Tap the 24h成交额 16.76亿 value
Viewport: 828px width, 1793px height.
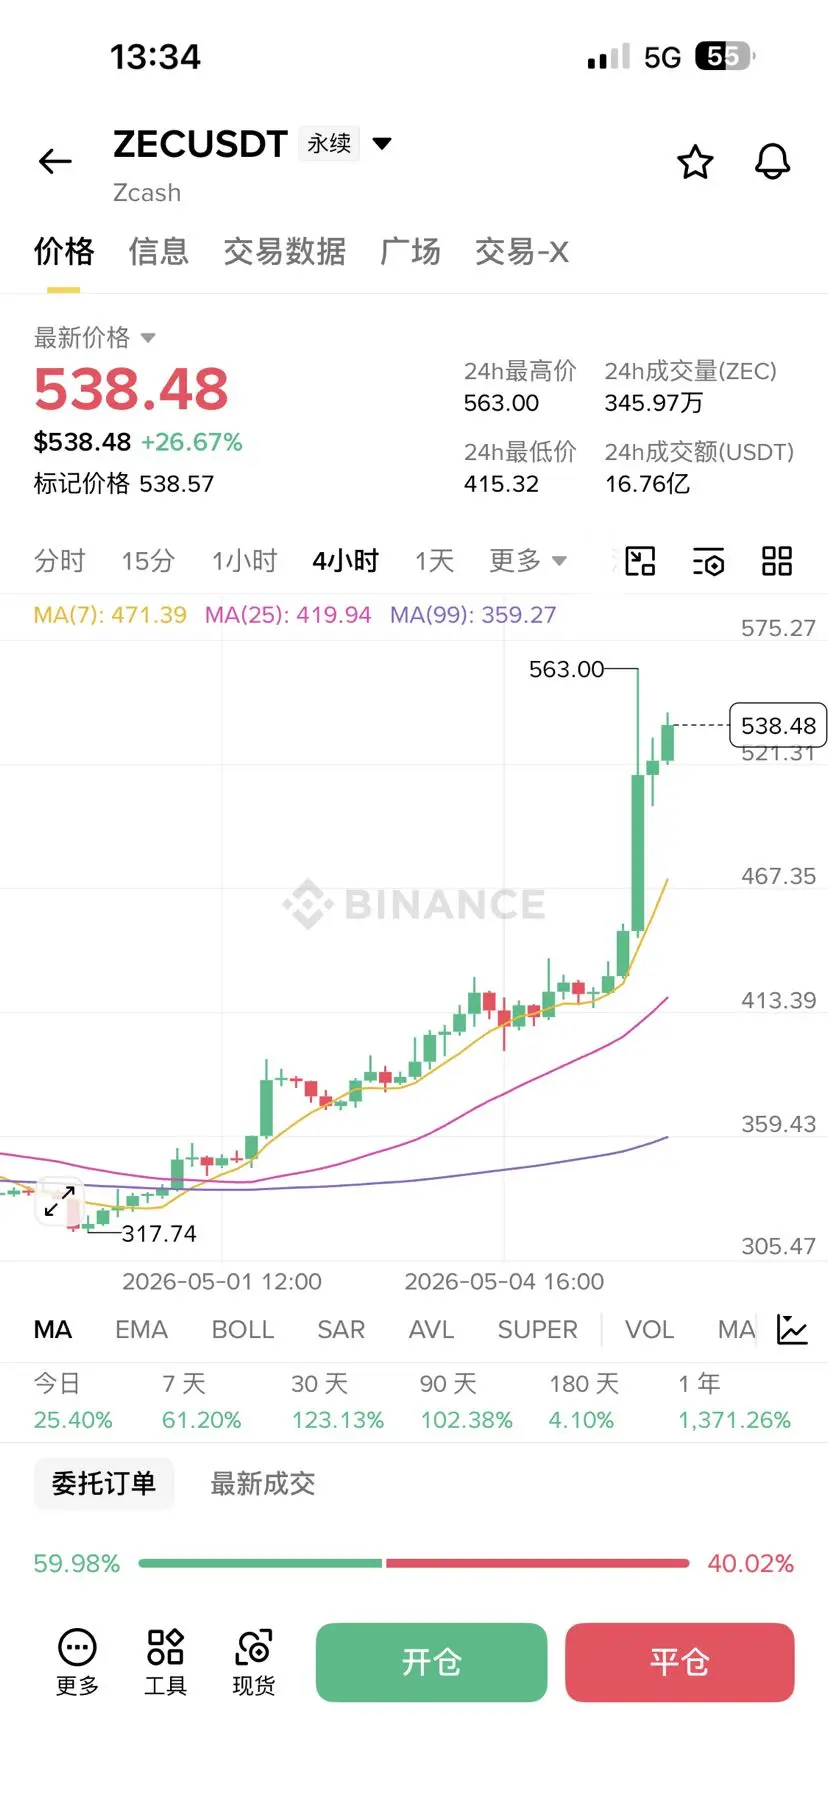point(647,484)
